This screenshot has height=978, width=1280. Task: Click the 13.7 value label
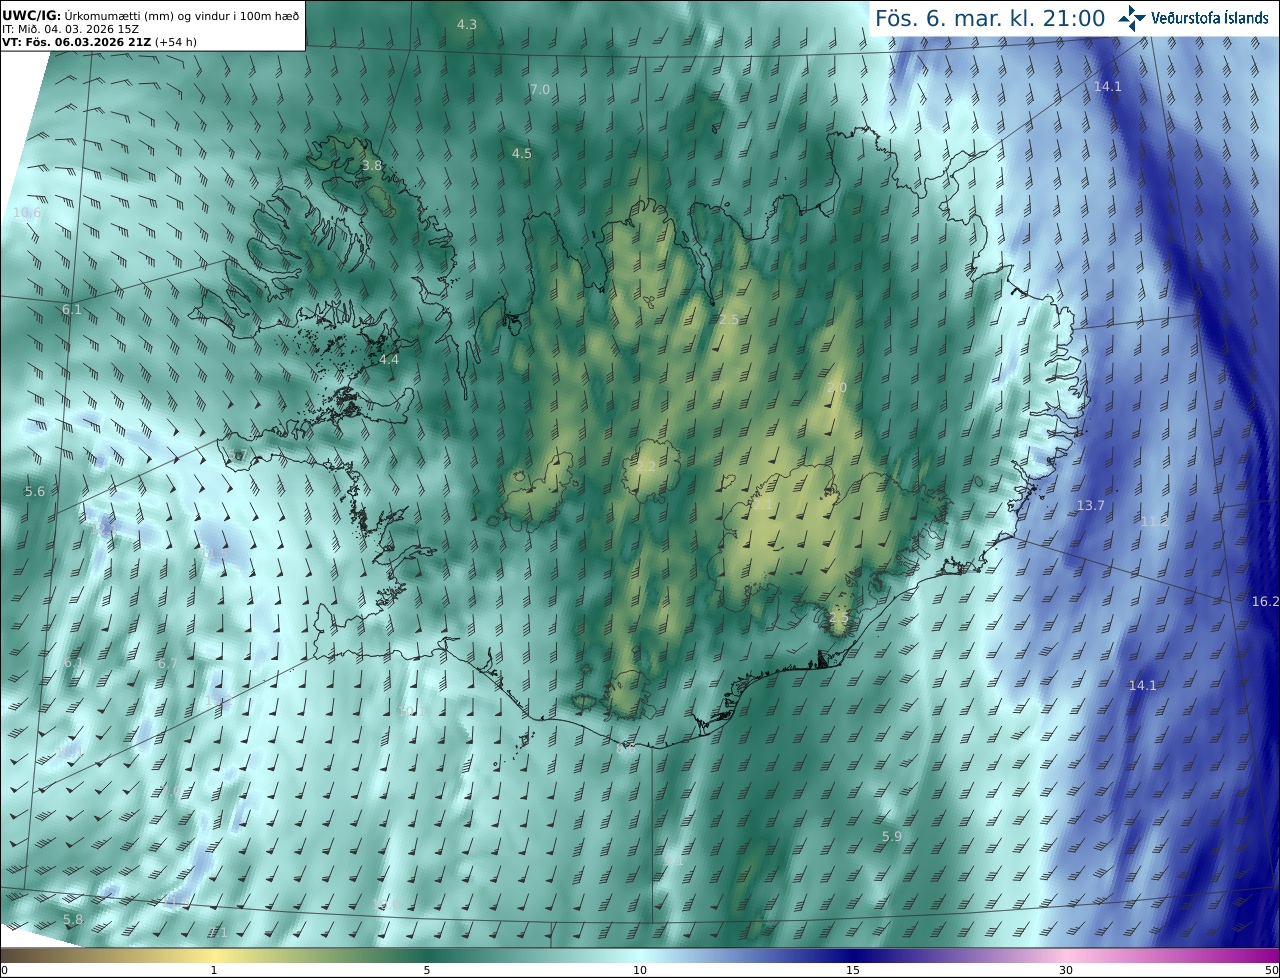(x=1091, y=505)
